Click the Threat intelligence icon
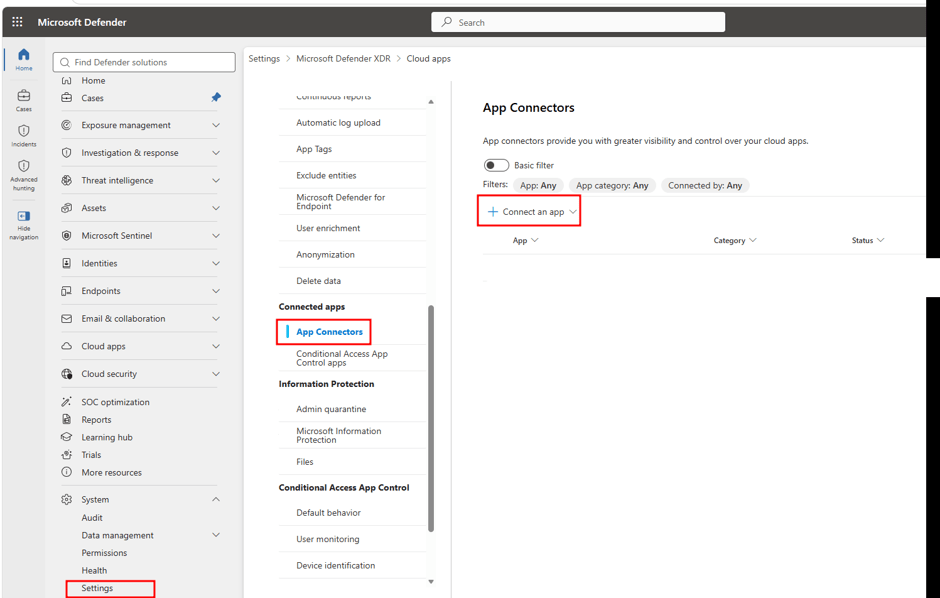The image size is (940, 598). click(x=67, y=180)
